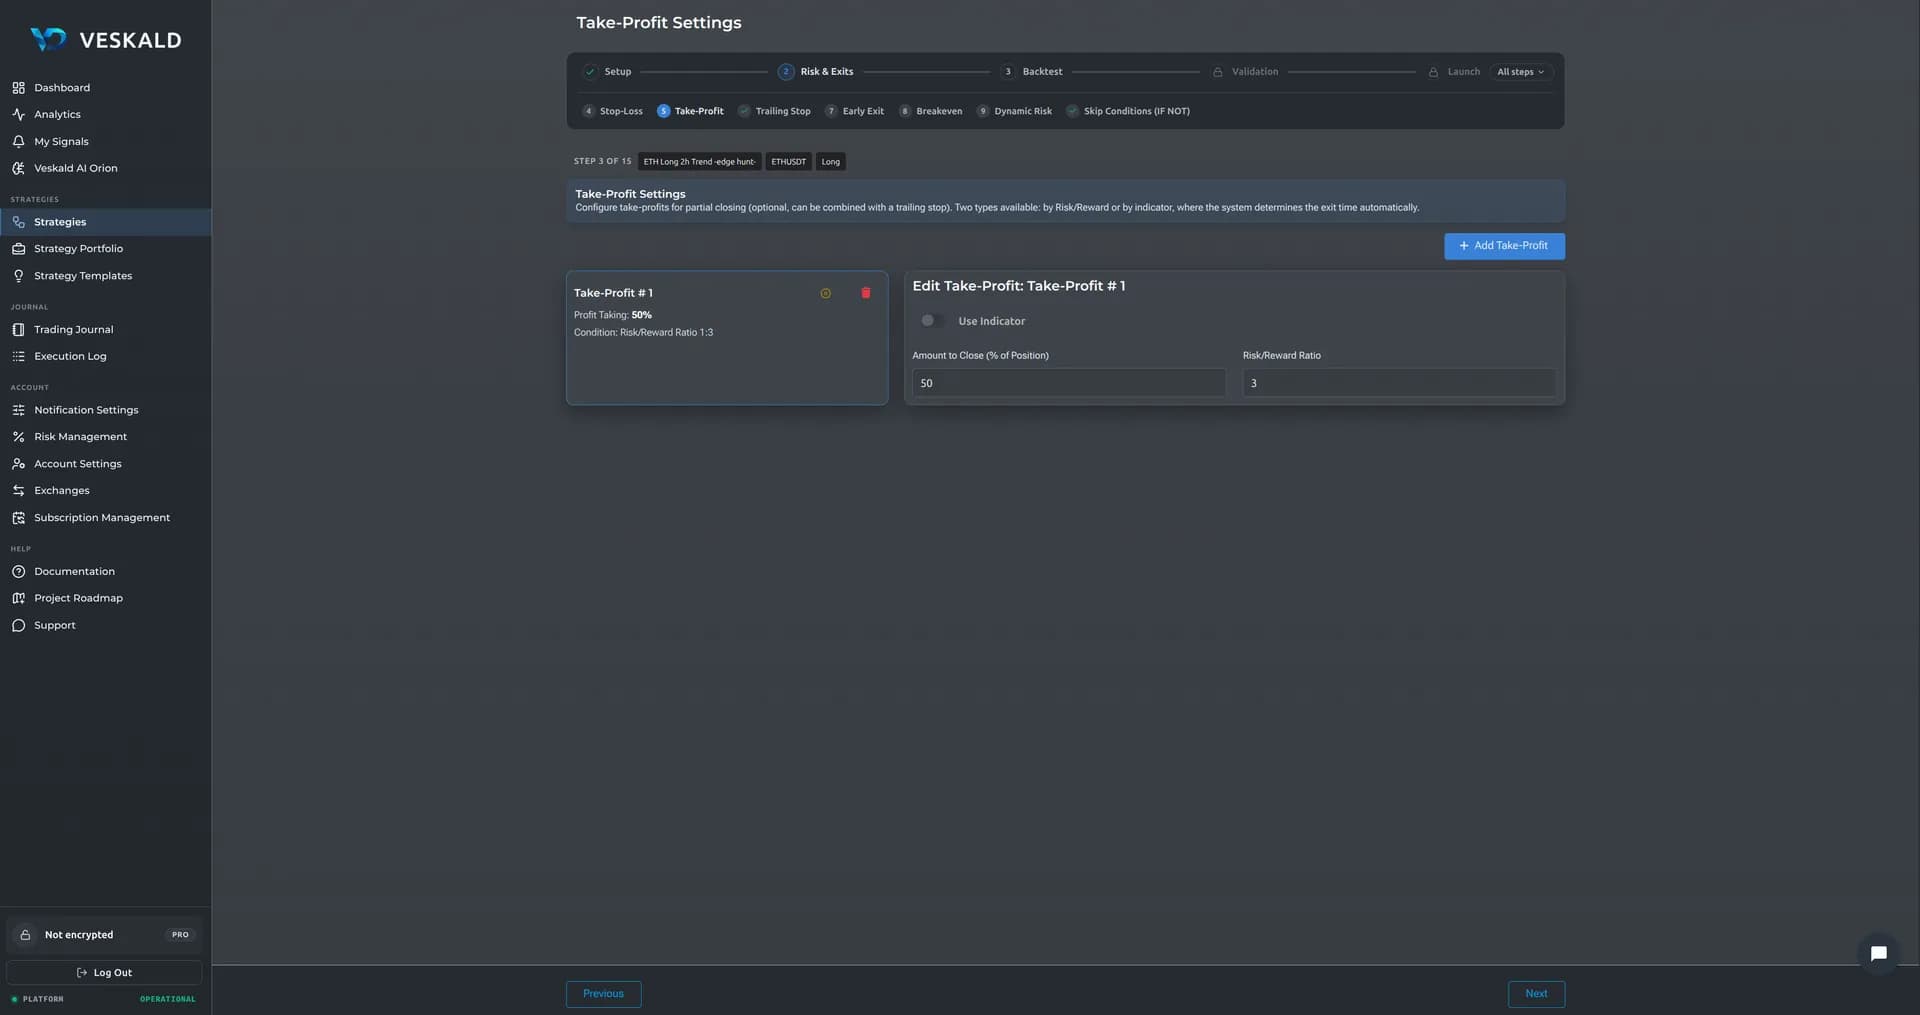
Task: Go back with the Previous button
Action: [x=603, y=994]
